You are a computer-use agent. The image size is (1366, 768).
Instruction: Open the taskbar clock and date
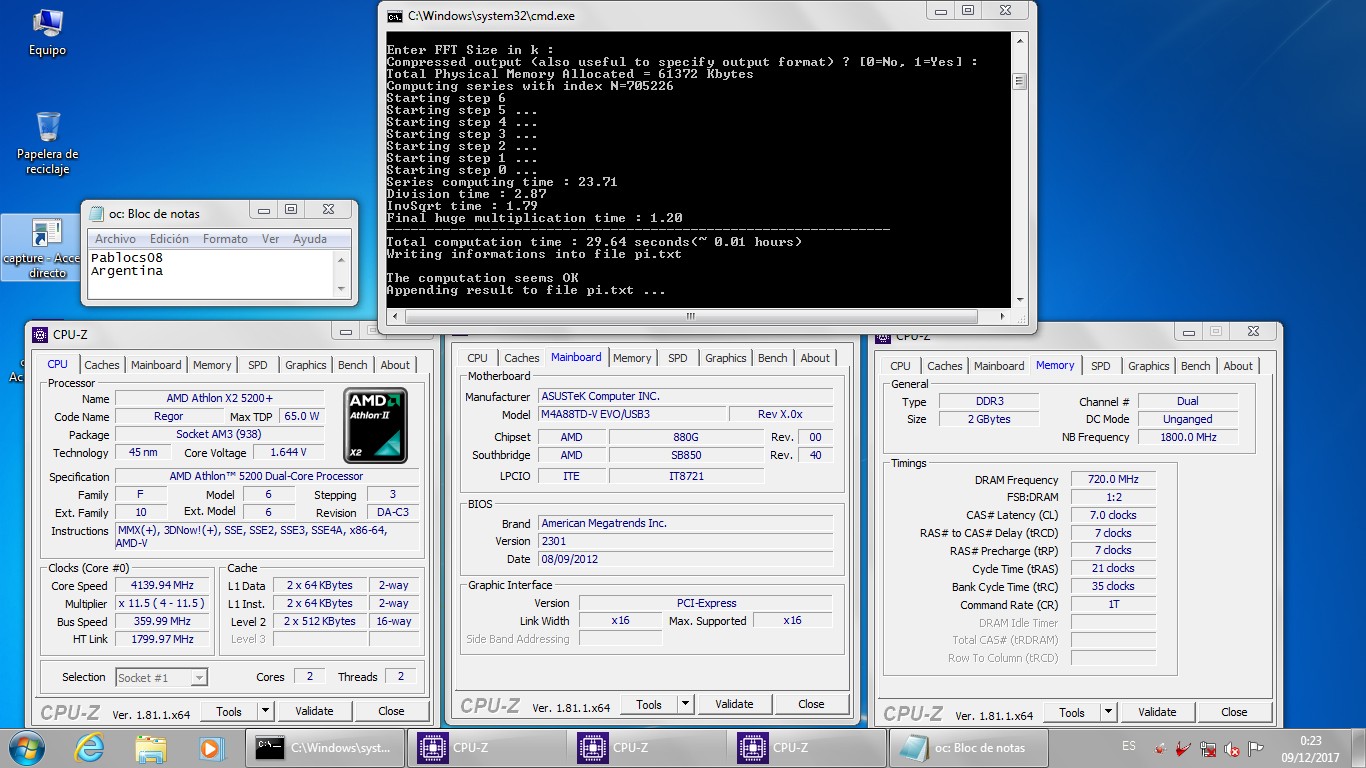[x=1310, y=748]
